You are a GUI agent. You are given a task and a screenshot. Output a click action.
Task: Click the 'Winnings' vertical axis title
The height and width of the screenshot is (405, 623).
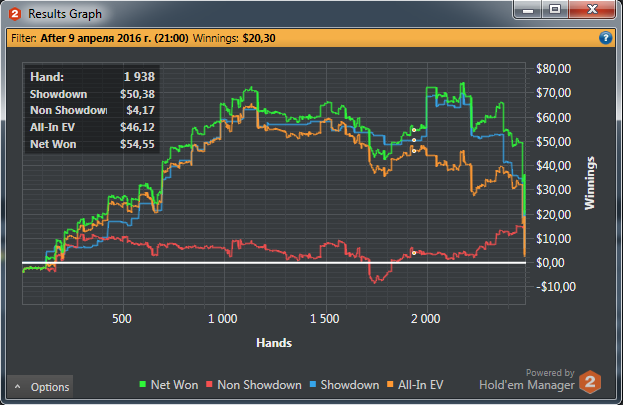(x=590, y=183)
